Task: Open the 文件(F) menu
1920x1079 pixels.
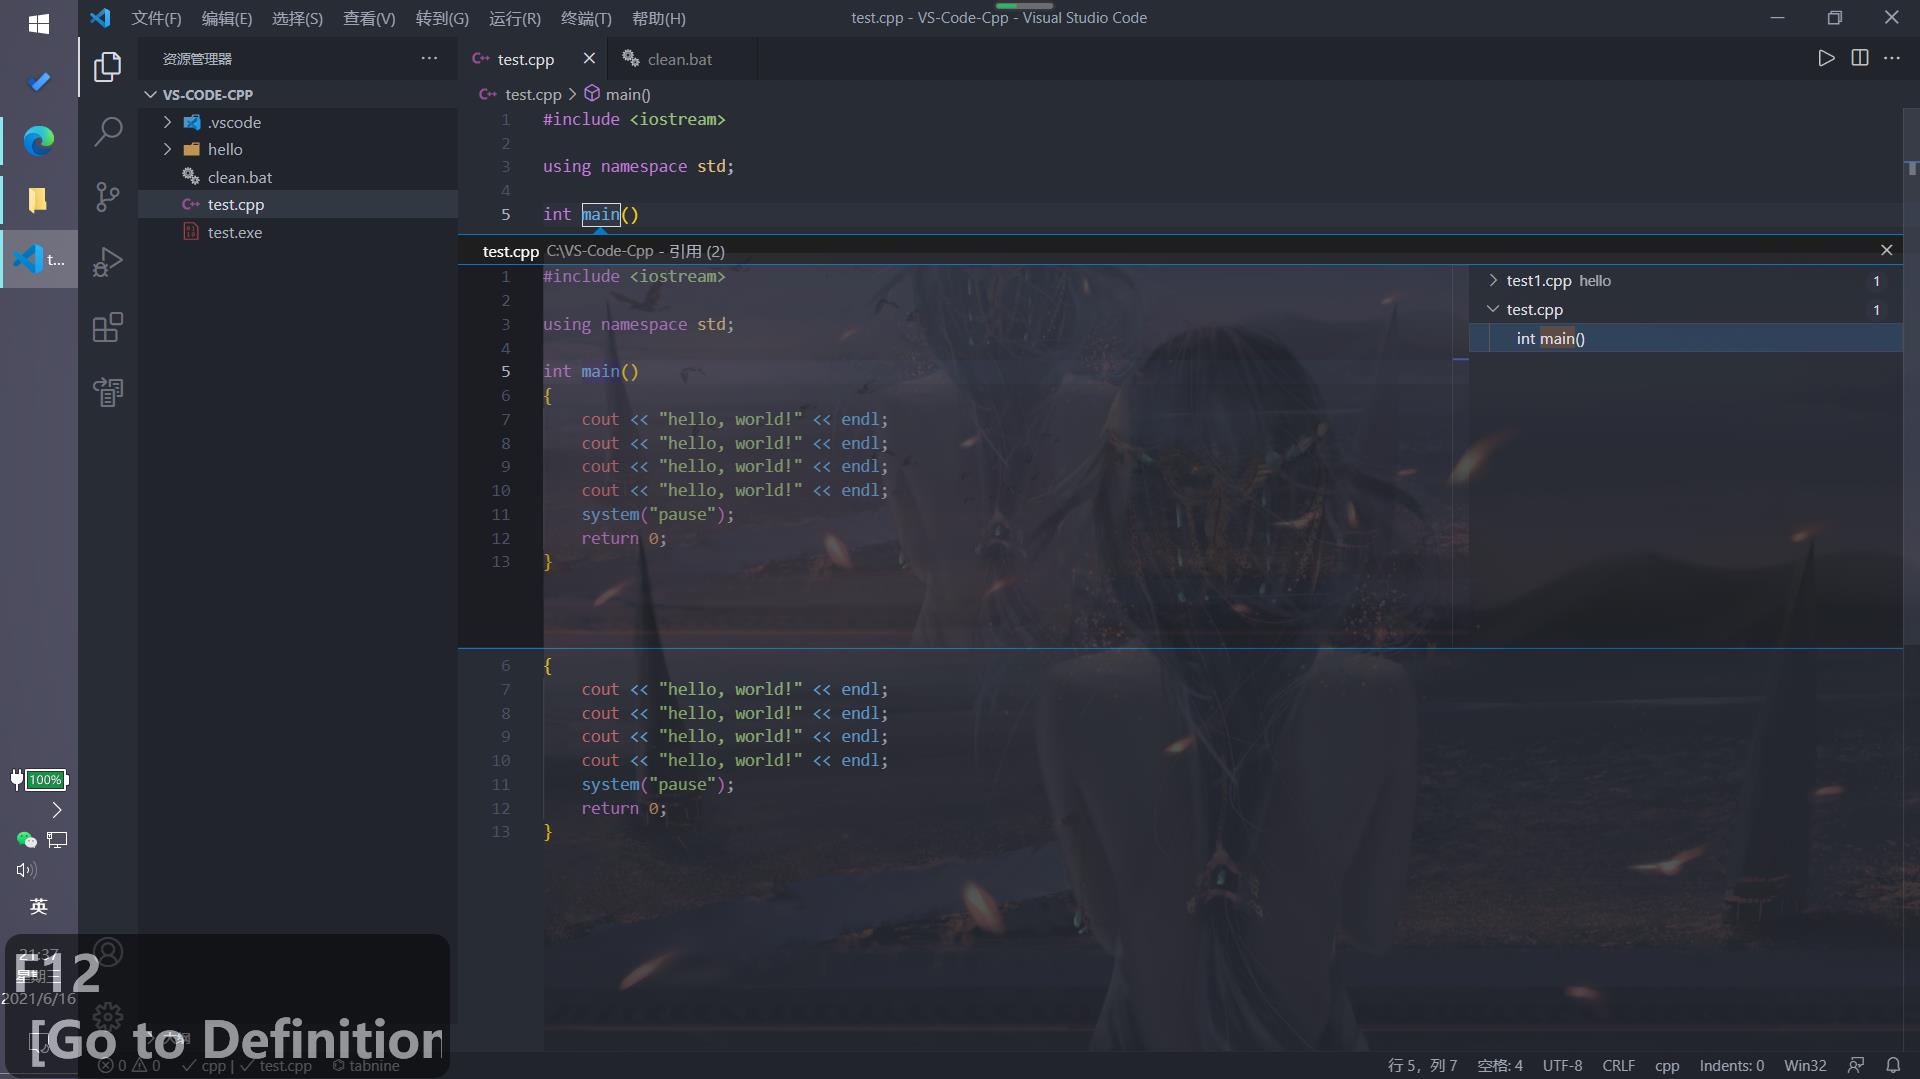Action: click(x=156, y=18)
